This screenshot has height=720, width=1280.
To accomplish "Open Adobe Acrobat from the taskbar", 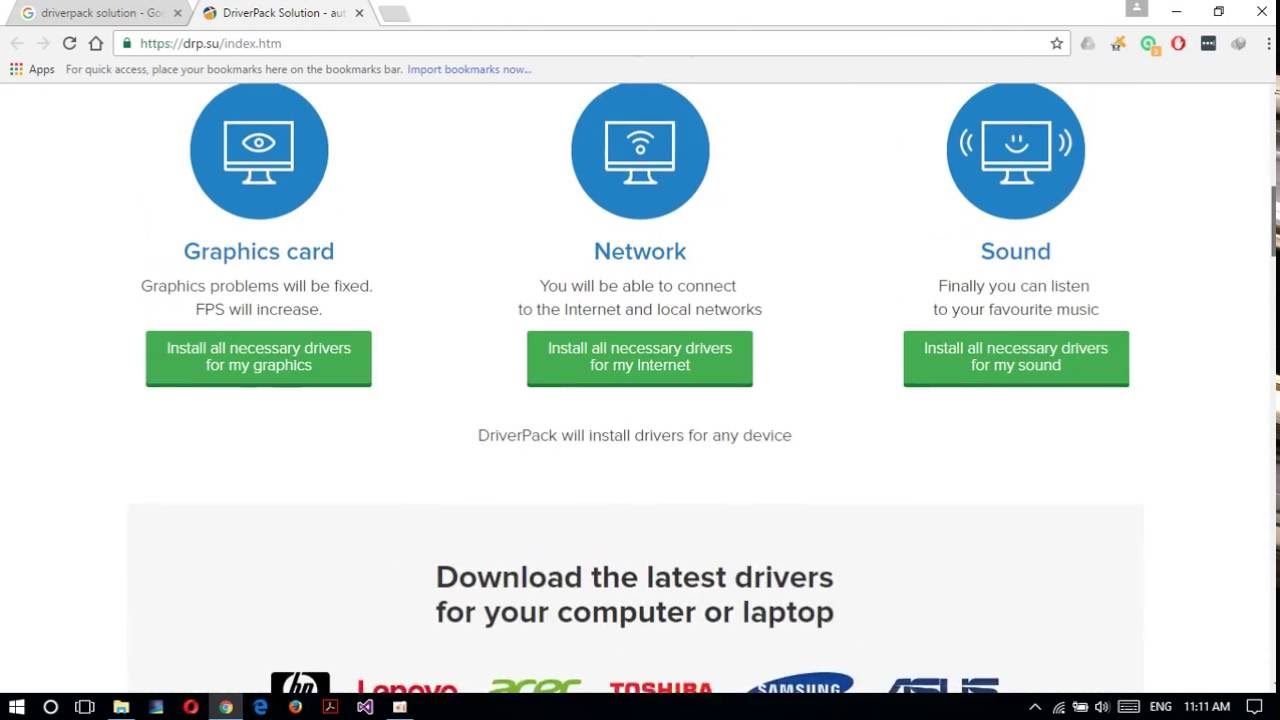I will (330, 706).
